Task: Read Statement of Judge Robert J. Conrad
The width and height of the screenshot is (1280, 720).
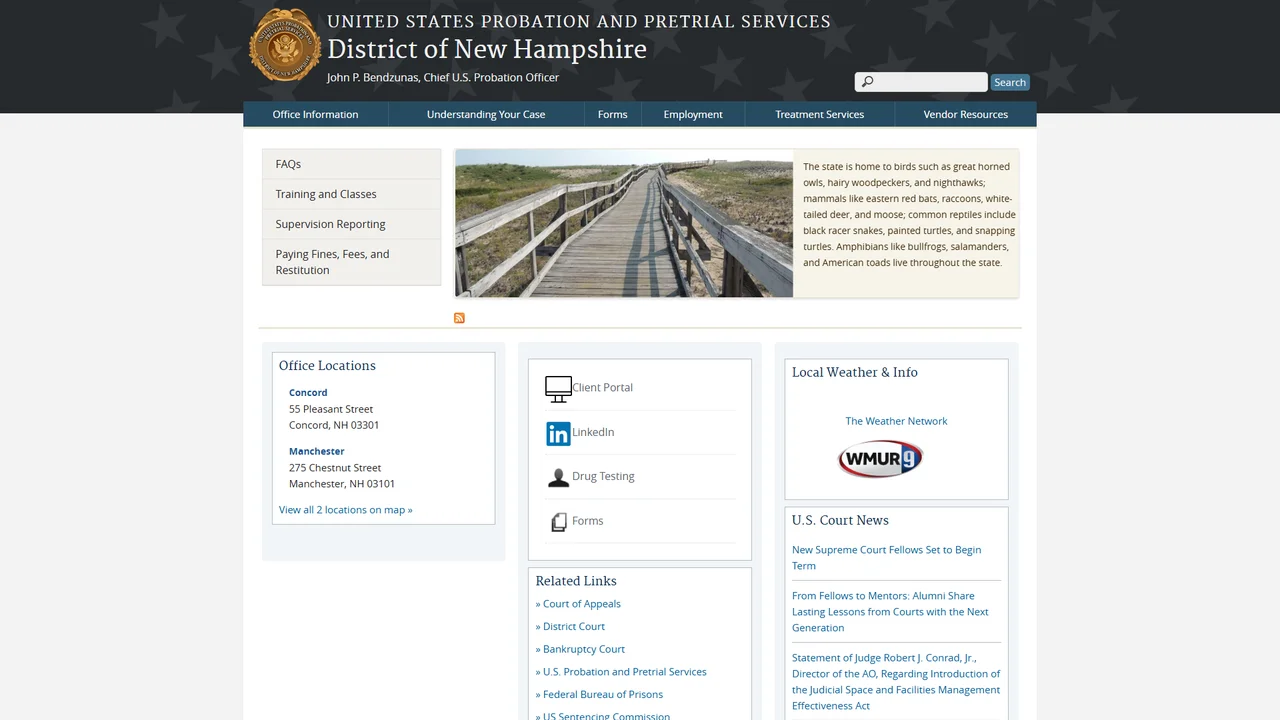Action: [896, 682]
